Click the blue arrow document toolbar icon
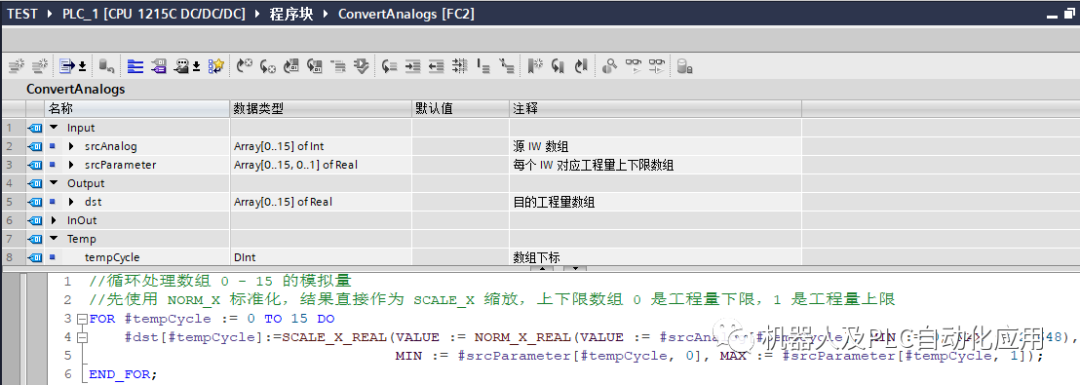This screenshot has width=1080, height=385. pos(66,65)
